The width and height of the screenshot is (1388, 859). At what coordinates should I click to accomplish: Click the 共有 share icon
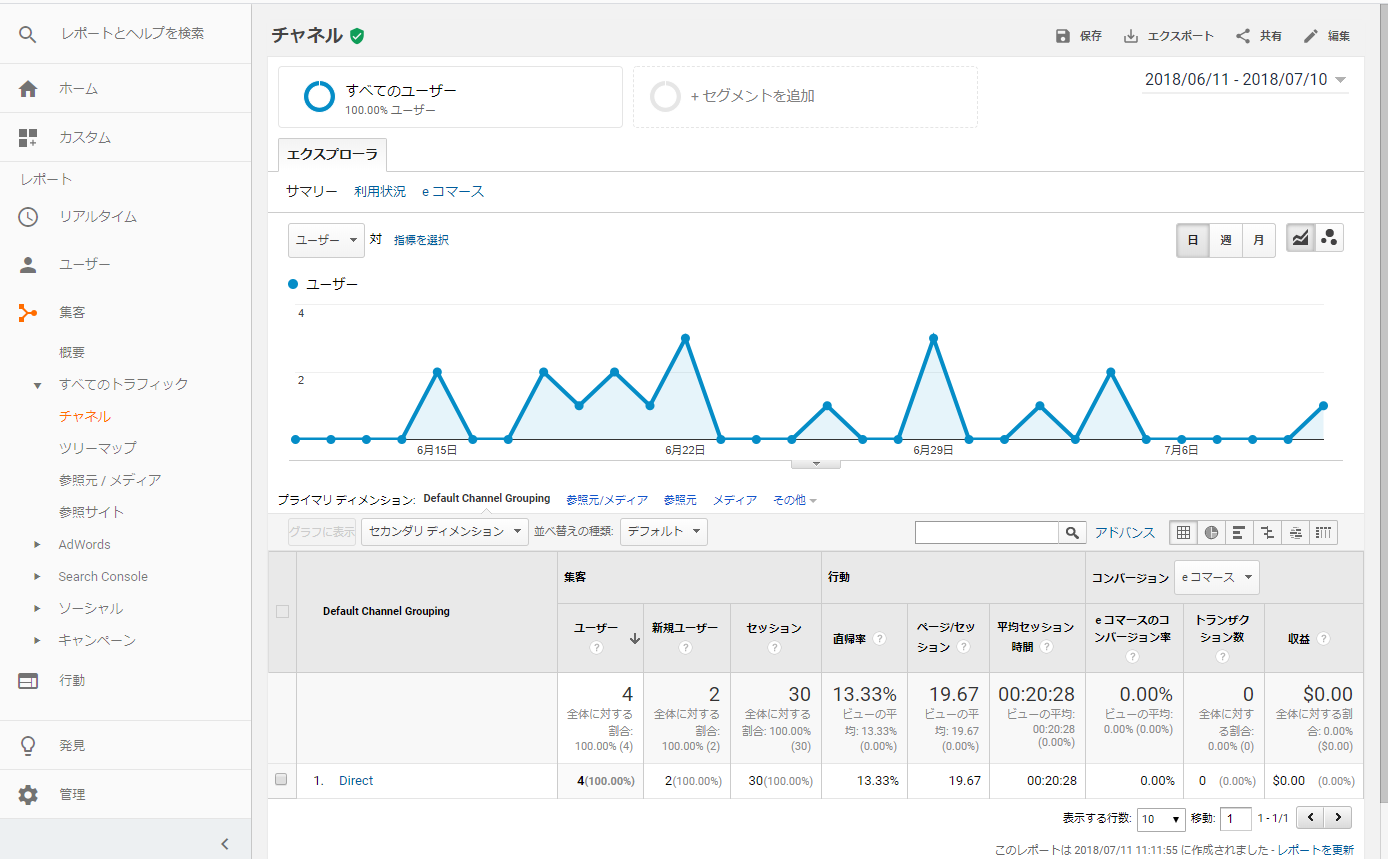click(x=1243, y=36)
